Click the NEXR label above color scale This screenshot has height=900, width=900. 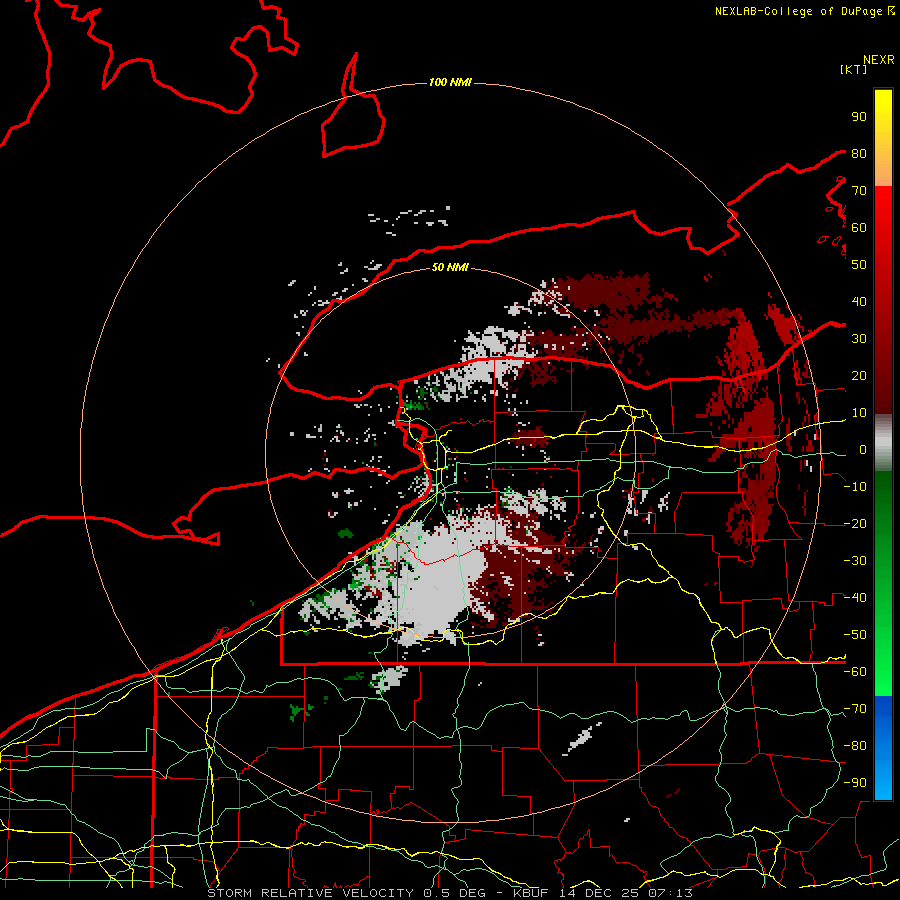[878, 60]
